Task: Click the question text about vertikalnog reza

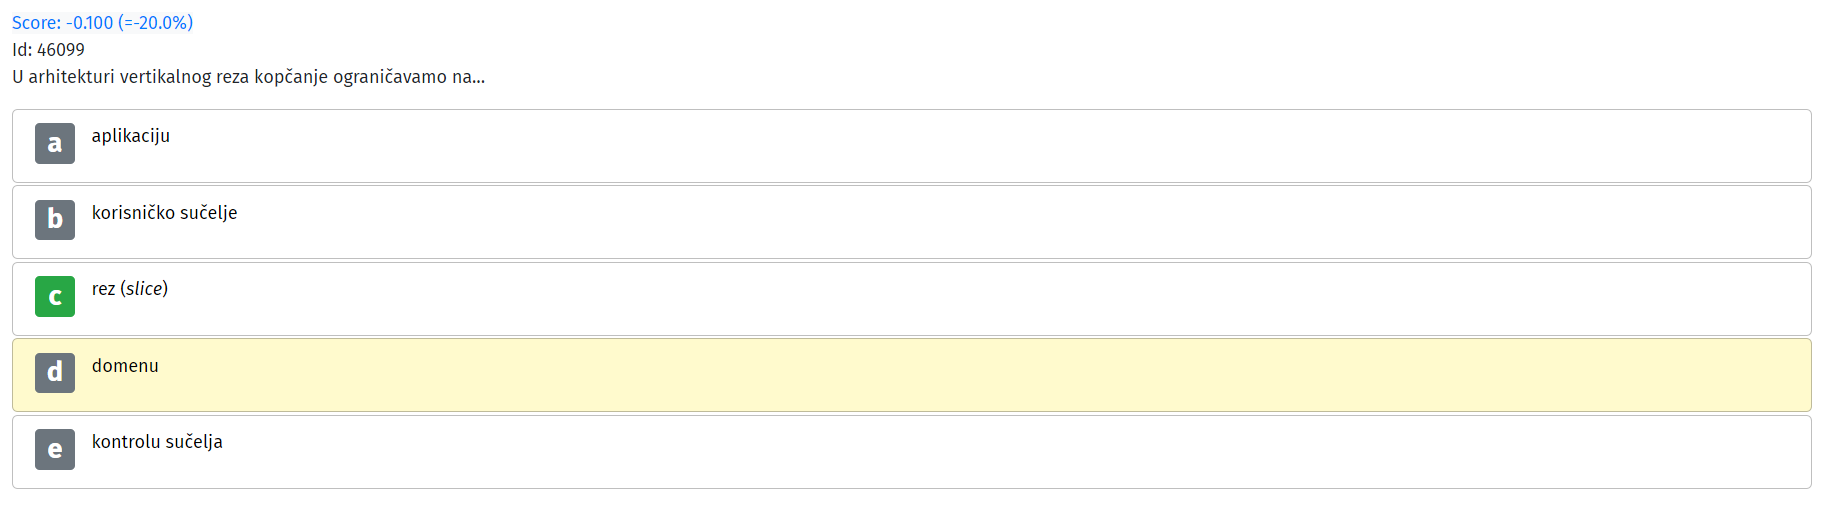Action: 248,77
